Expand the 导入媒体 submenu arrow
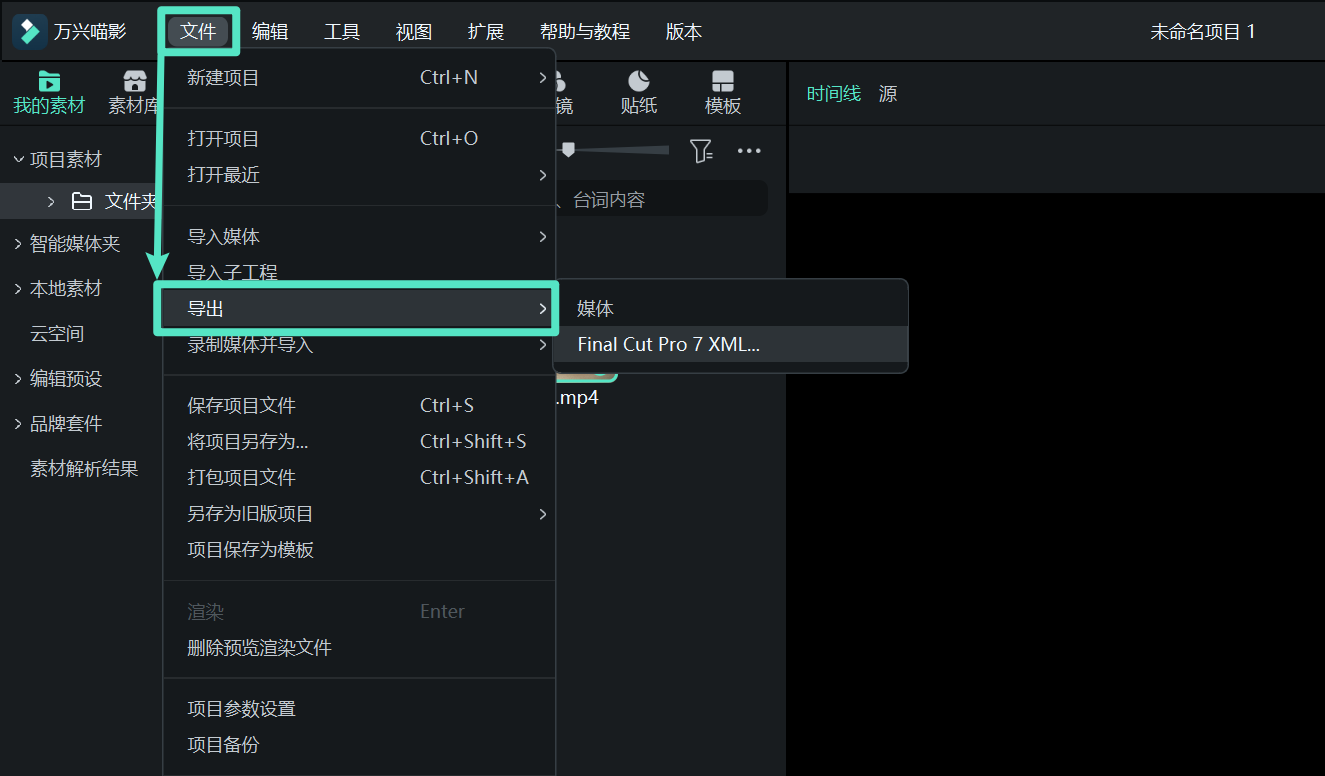This screenshot has width=1325, height=776. [543, 236]
